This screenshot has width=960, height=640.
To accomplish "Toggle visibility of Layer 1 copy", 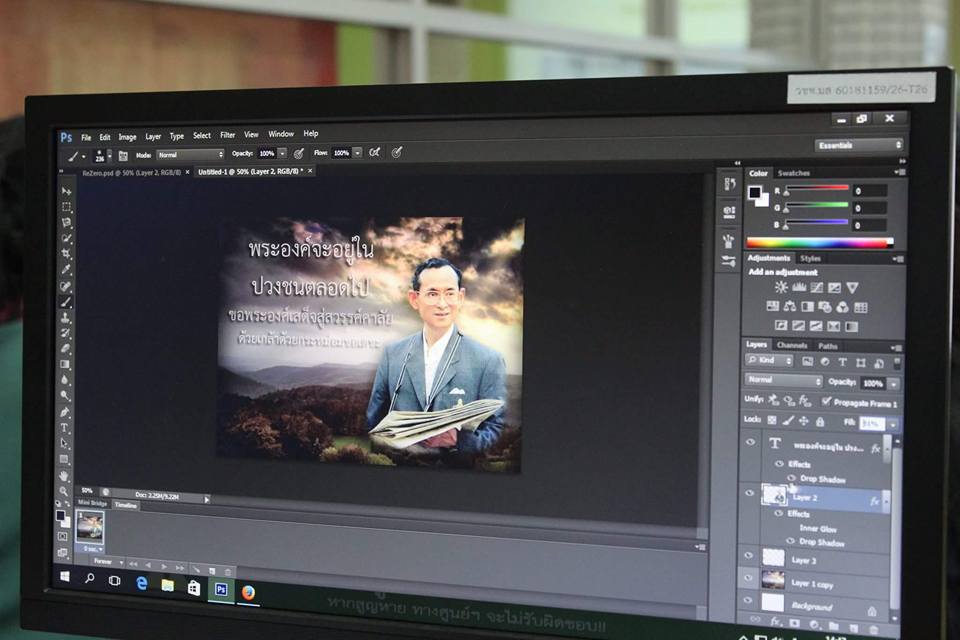I will (749, 580).
